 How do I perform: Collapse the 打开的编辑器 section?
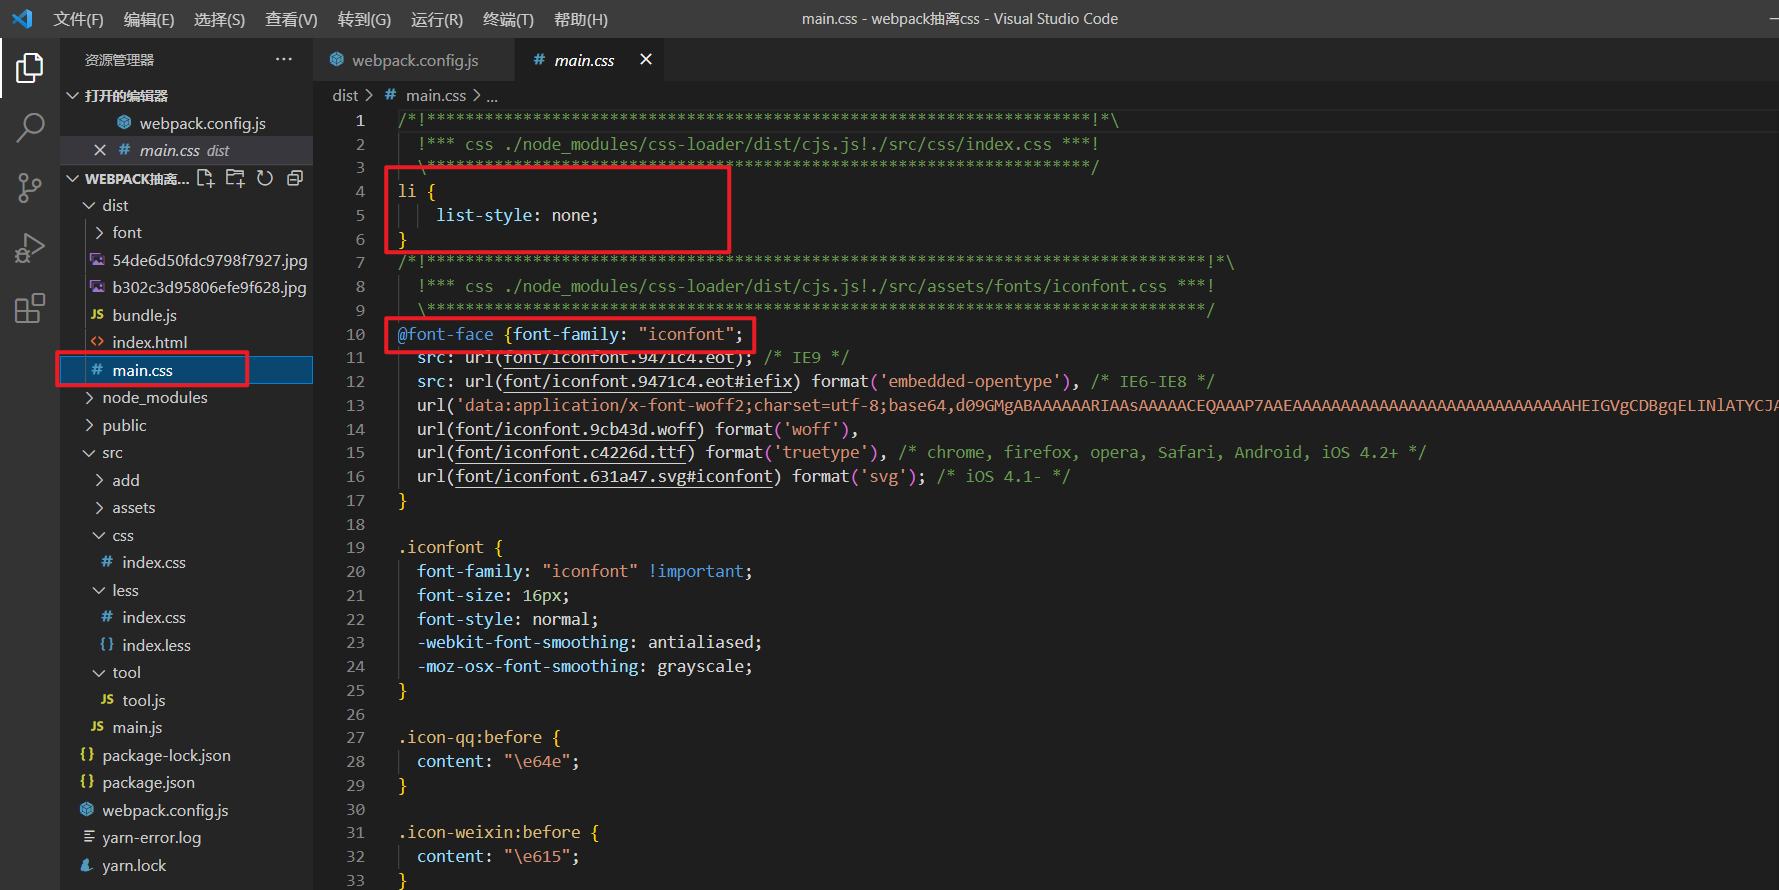click(x=186, y=95)
